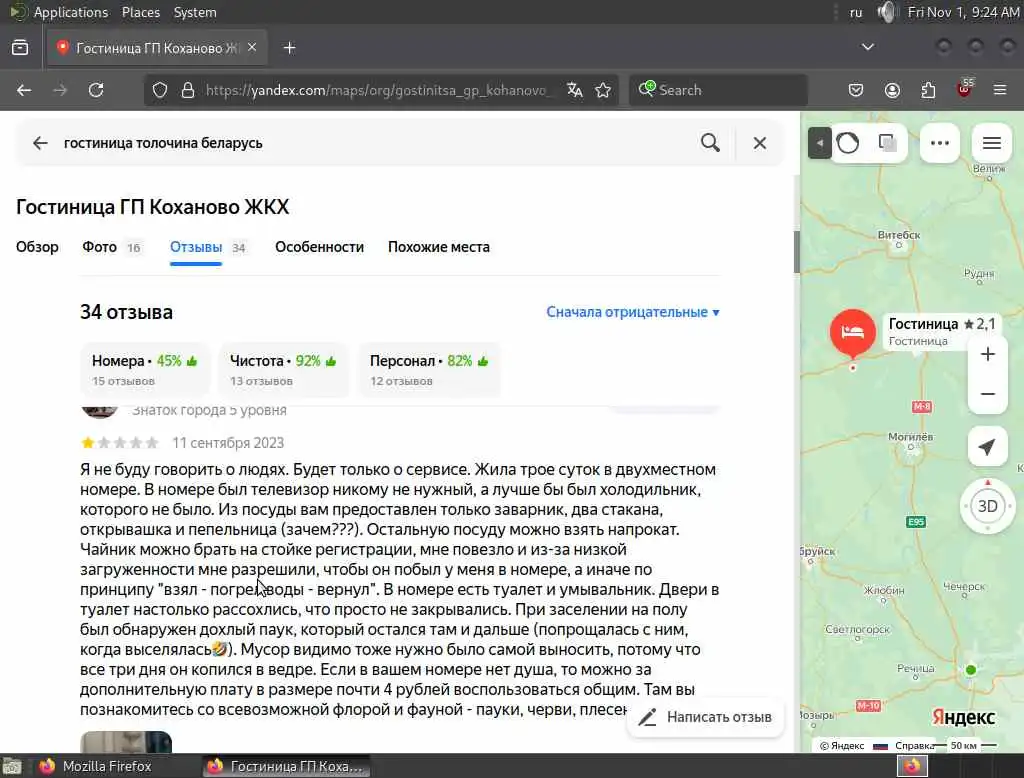Filter reviews by Персонал 82%
This screenshot has height=778, width=1024.
pyautogui.click(x=429, y=370)
